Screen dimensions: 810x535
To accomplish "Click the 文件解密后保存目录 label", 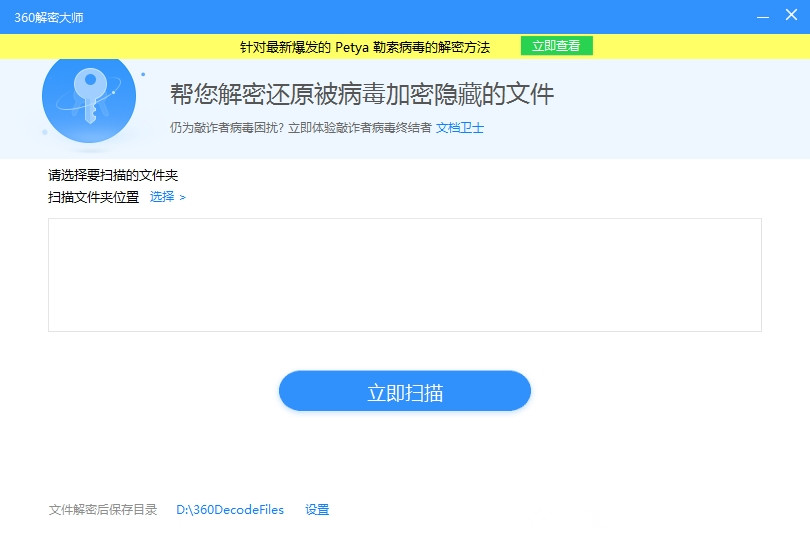I will (x=103, y=510).
